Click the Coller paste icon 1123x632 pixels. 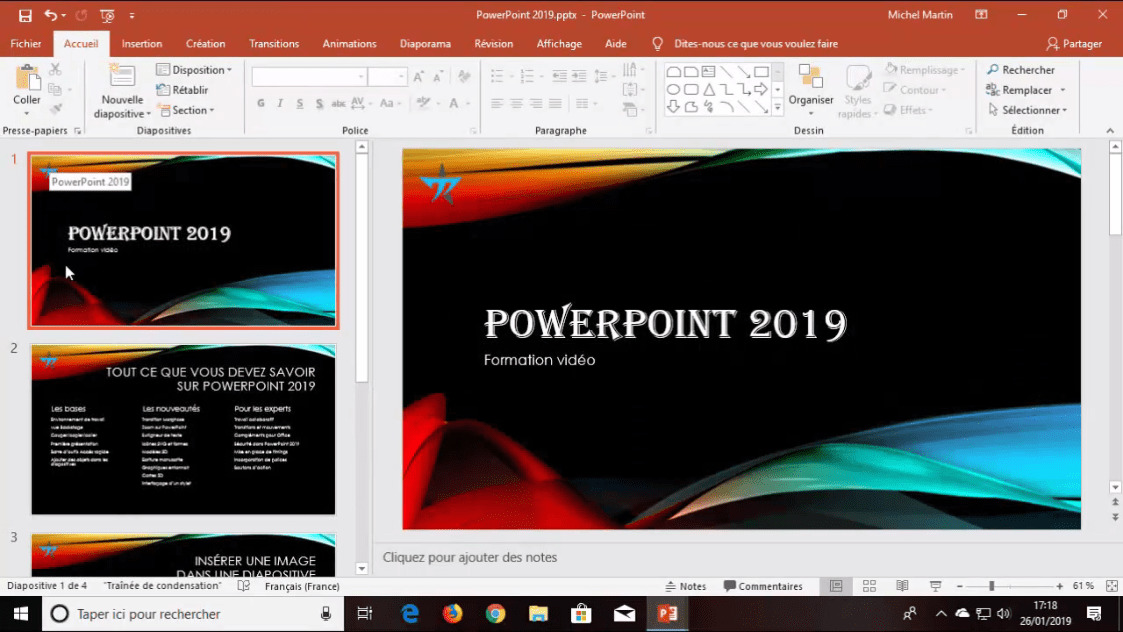tap(27, 78)
